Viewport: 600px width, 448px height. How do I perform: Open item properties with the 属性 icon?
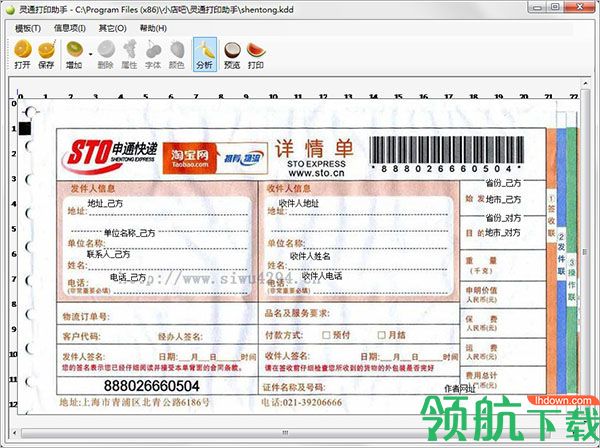129,54
